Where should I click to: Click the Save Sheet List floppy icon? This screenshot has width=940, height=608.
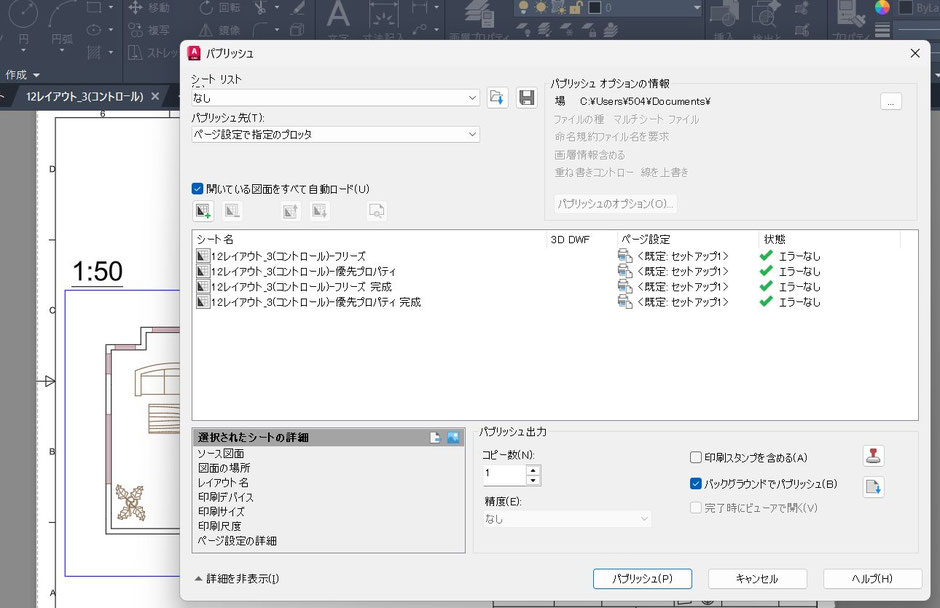pyautogui.click(x=526, y=98)
